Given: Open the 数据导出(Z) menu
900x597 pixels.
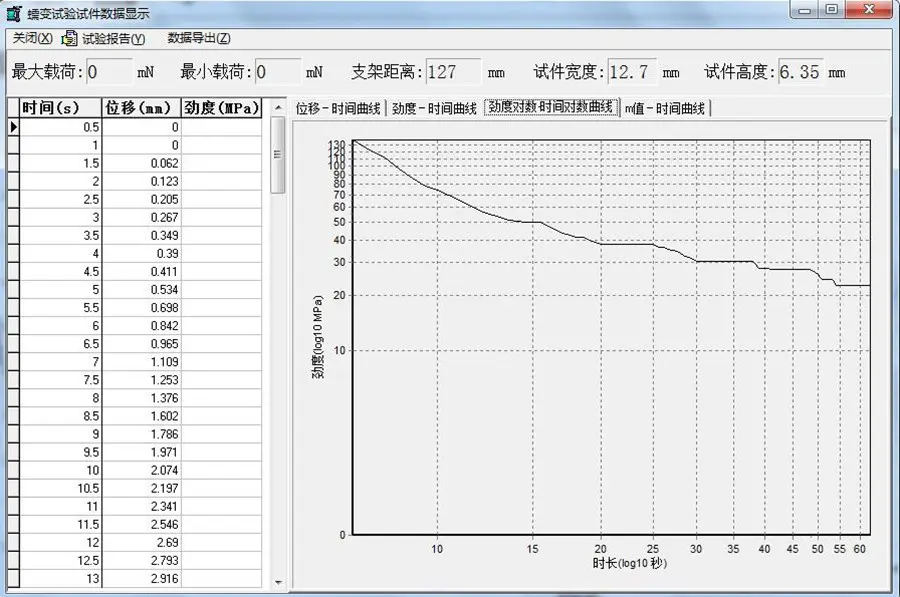Looking at the screenshot, I should pos(199,38).
